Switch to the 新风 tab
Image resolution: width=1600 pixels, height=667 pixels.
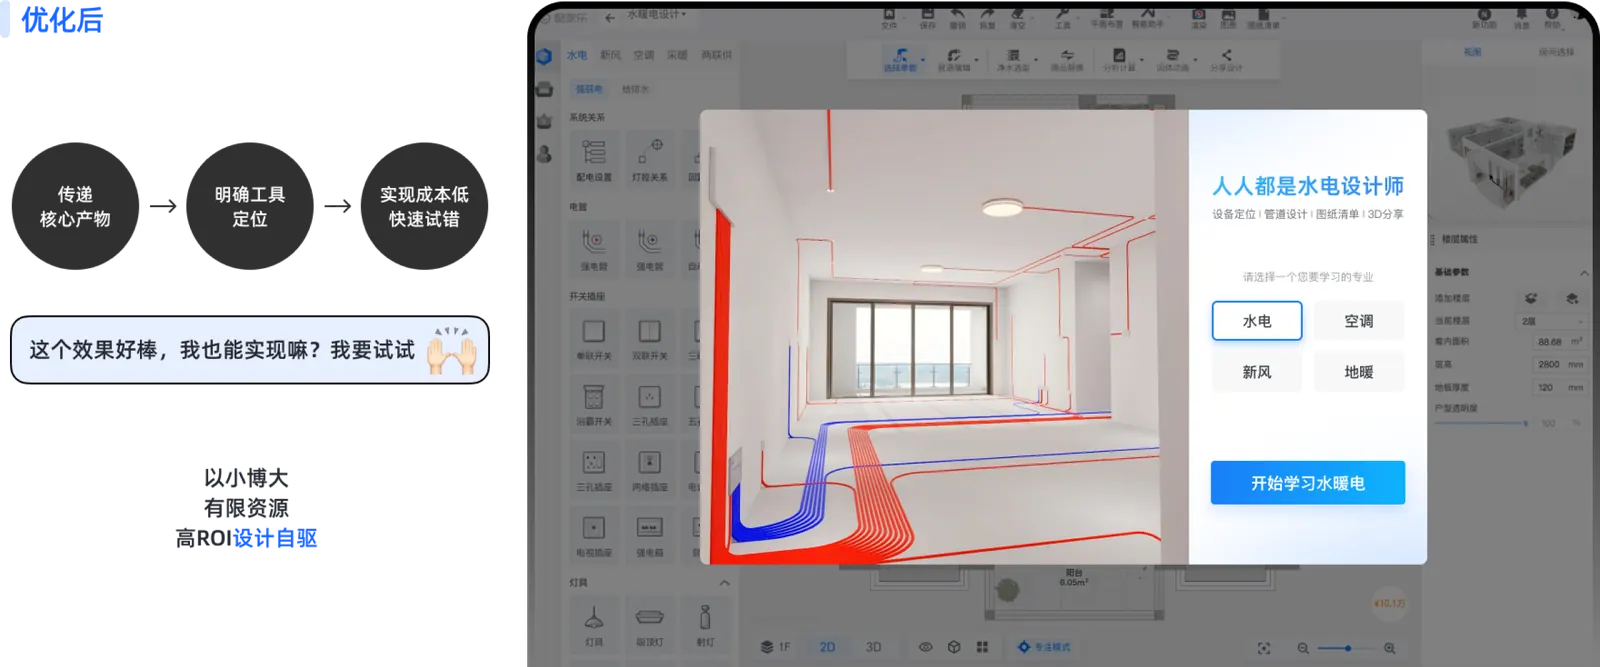pyautogui.click(x=610, y=55)
